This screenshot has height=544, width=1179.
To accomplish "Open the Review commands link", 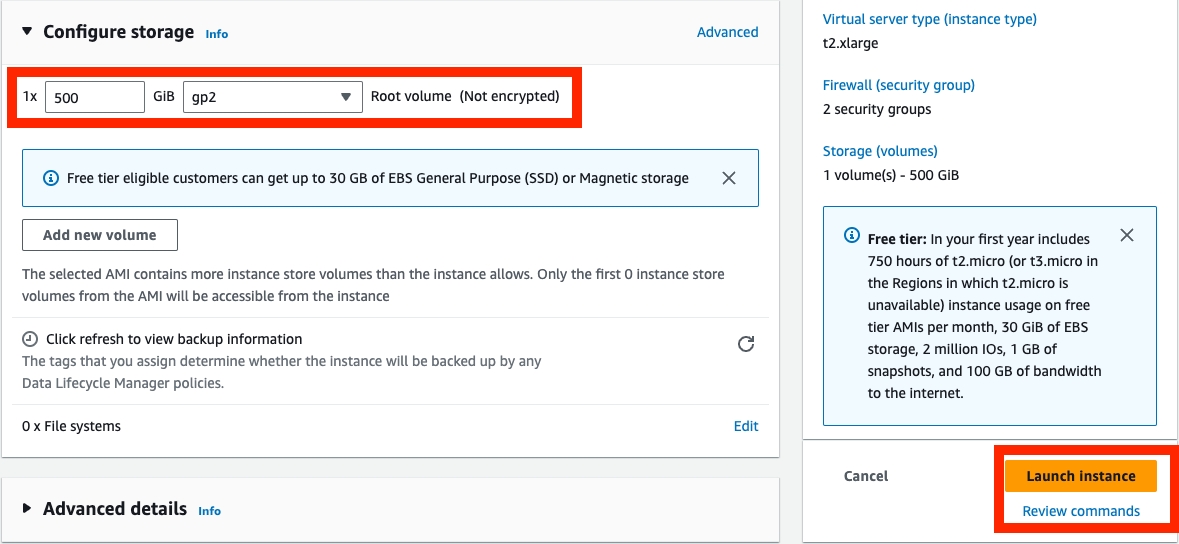I will 1080,511.
